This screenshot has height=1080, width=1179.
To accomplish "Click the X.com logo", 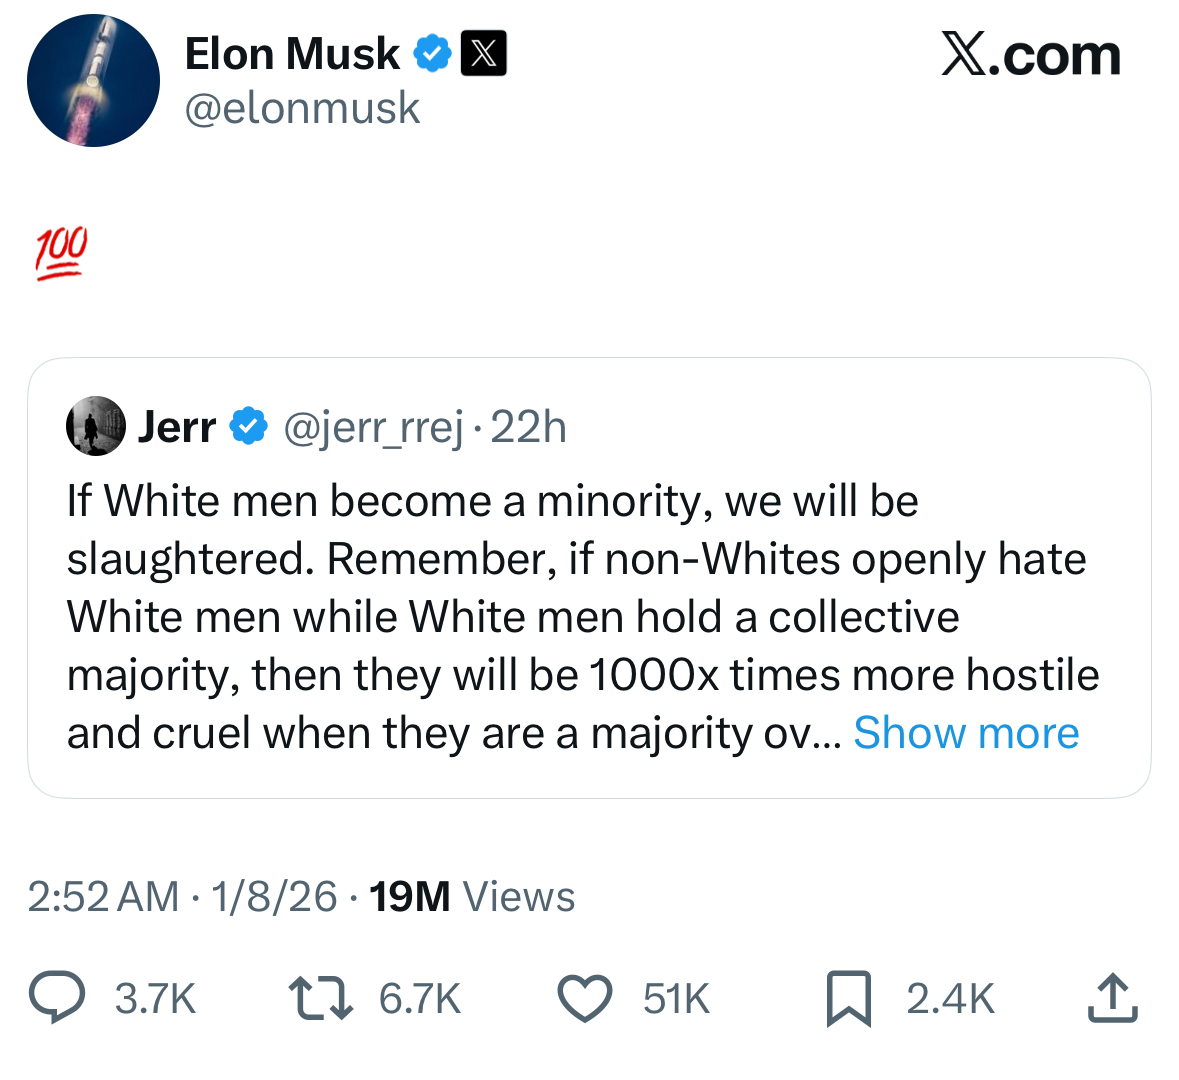I will 1030,55.
